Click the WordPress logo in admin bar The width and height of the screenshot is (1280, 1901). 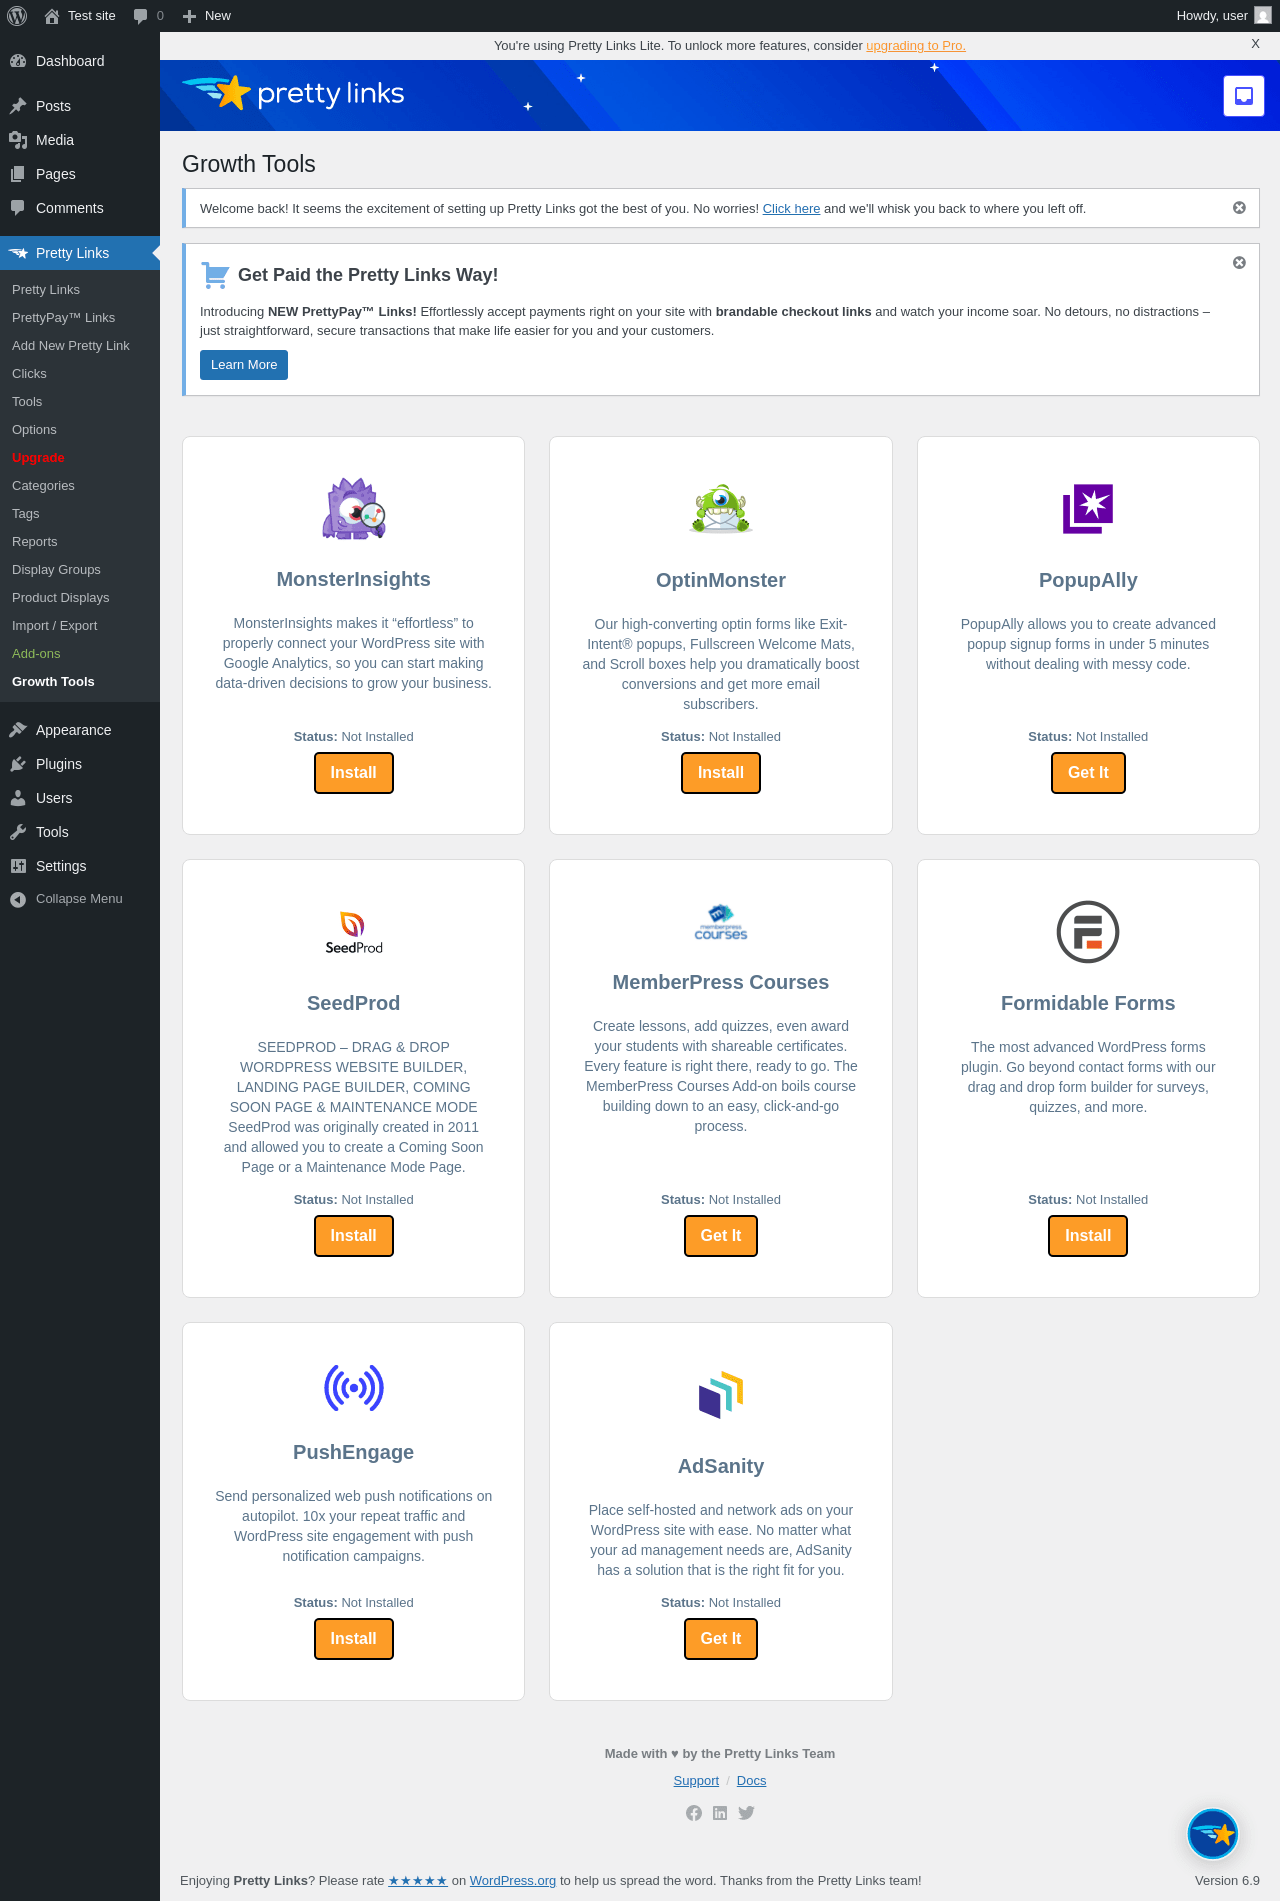point(17,16)
